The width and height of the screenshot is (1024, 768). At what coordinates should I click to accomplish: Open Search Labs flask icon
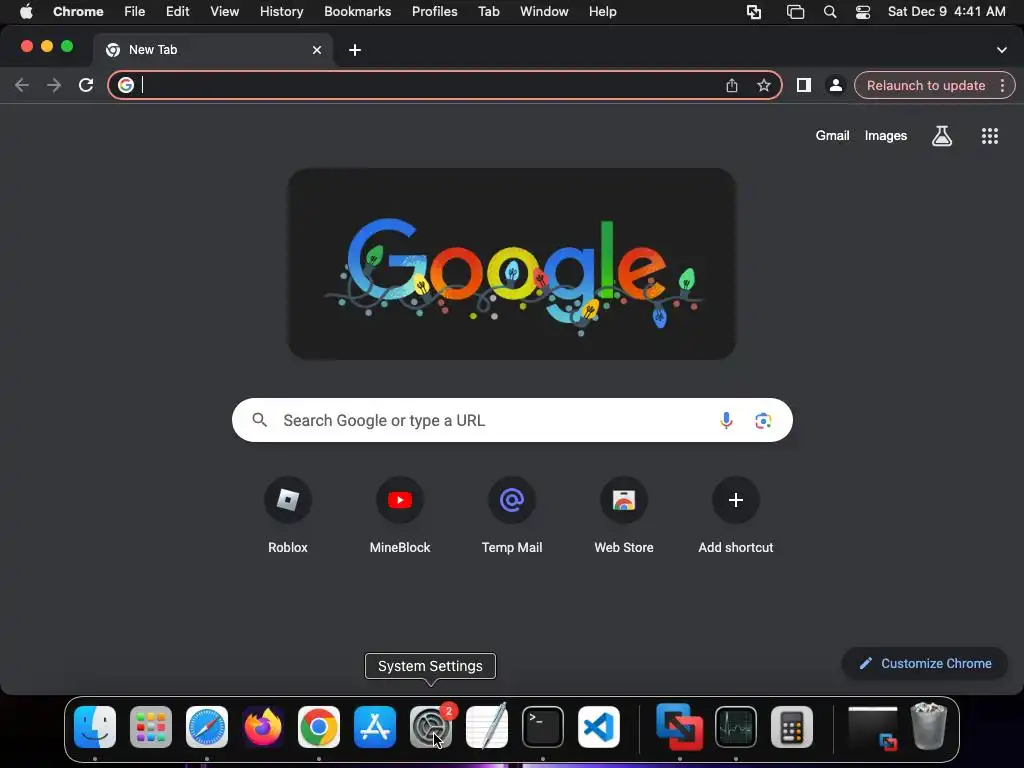pos(942,136)
